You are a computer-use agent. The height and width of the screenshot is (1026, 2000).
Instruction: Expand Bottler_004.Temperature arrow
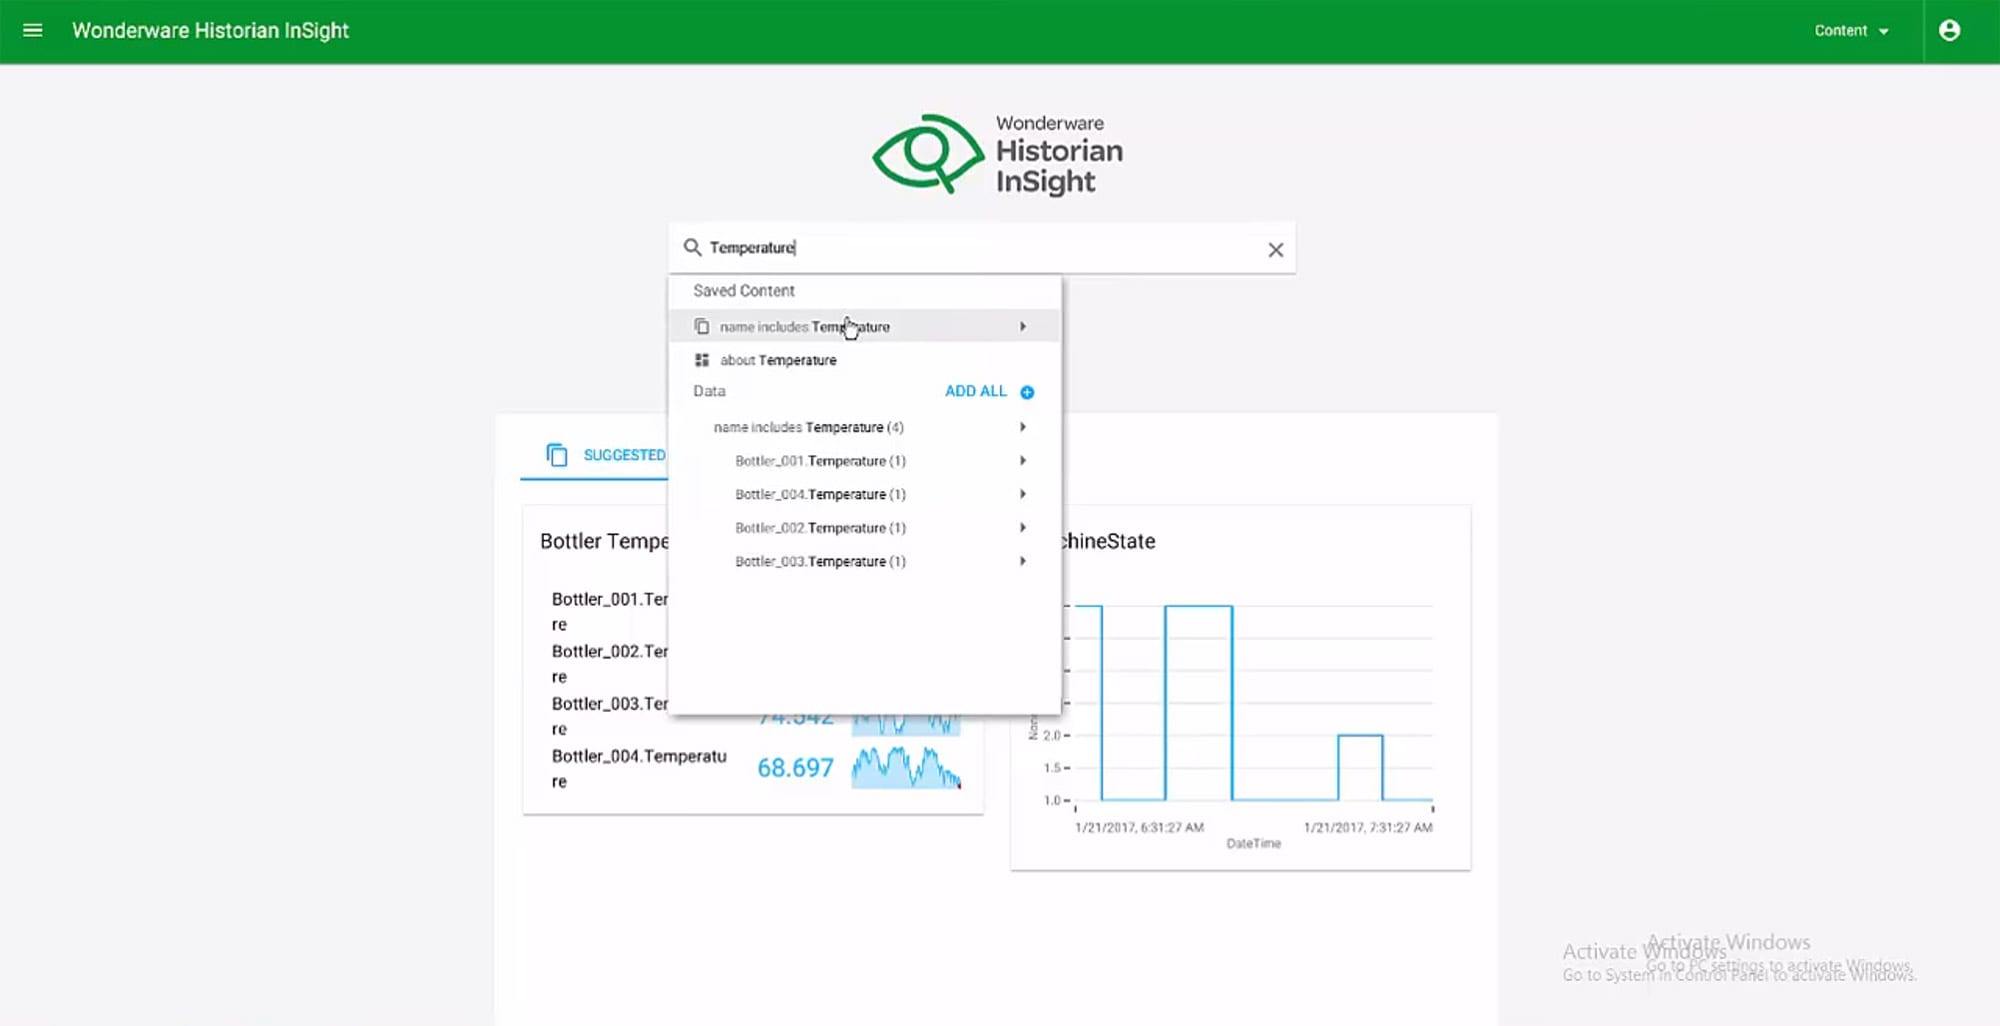coord(1022,494)
